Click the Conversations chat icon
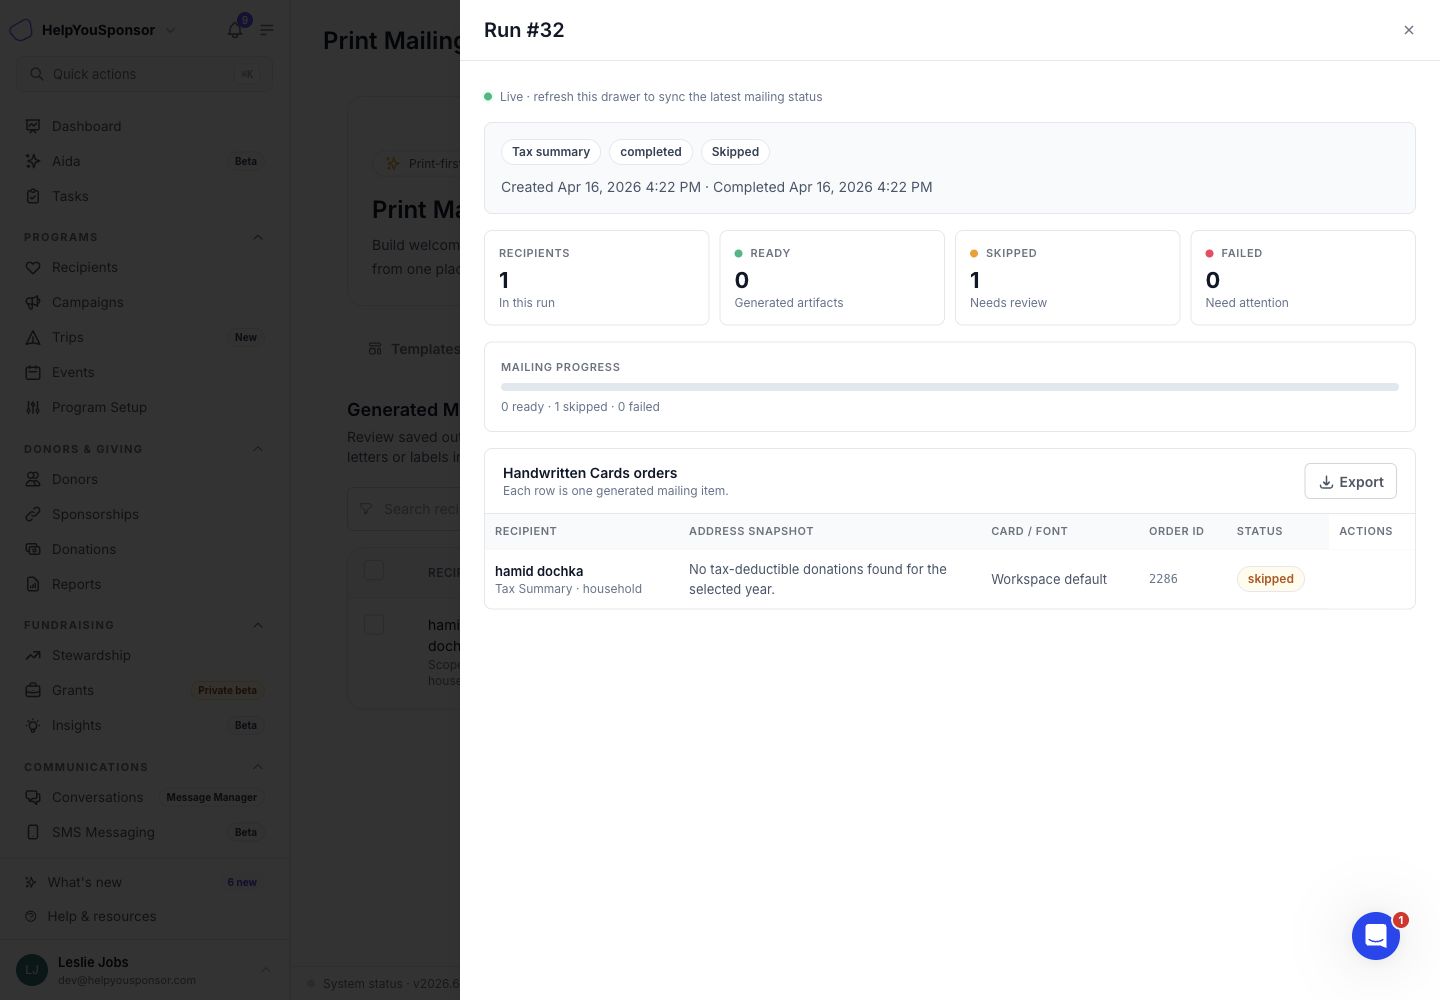This screenshot has height=1000, width=1440. (33, 797)
